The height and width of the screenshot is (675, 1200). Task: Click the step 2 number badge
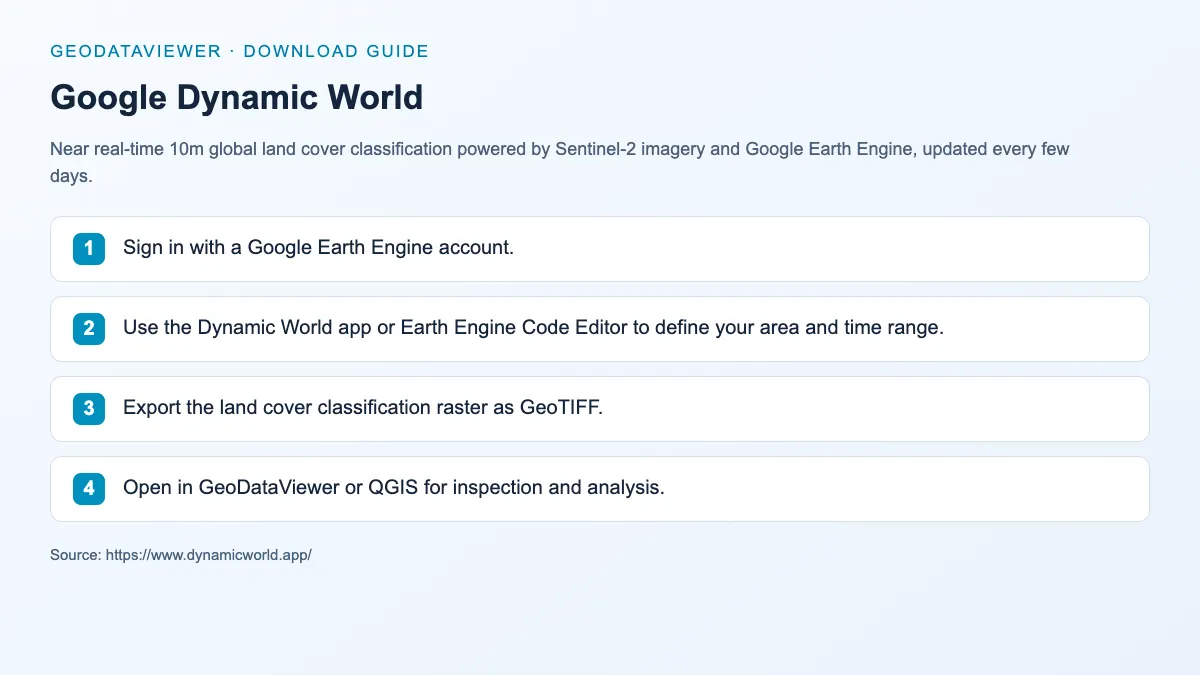(89, 328)
